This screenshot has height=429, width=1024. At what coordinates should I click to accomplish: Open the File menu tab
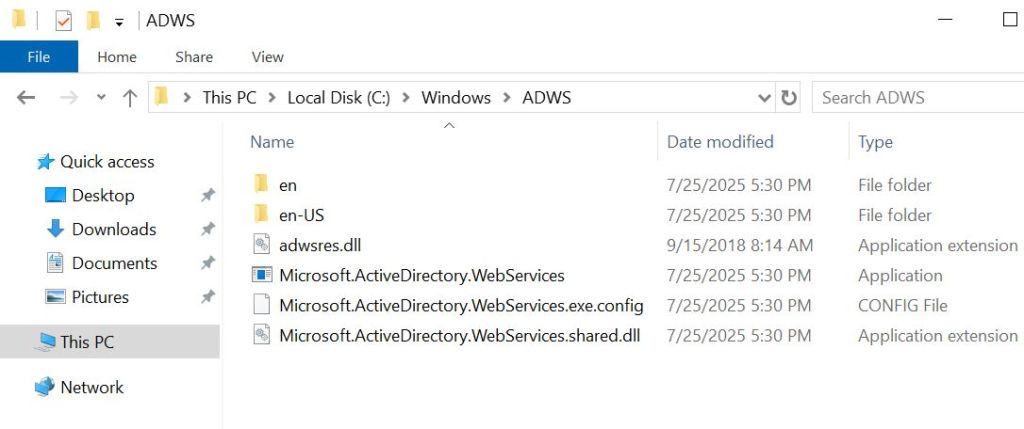pos(38,57)
